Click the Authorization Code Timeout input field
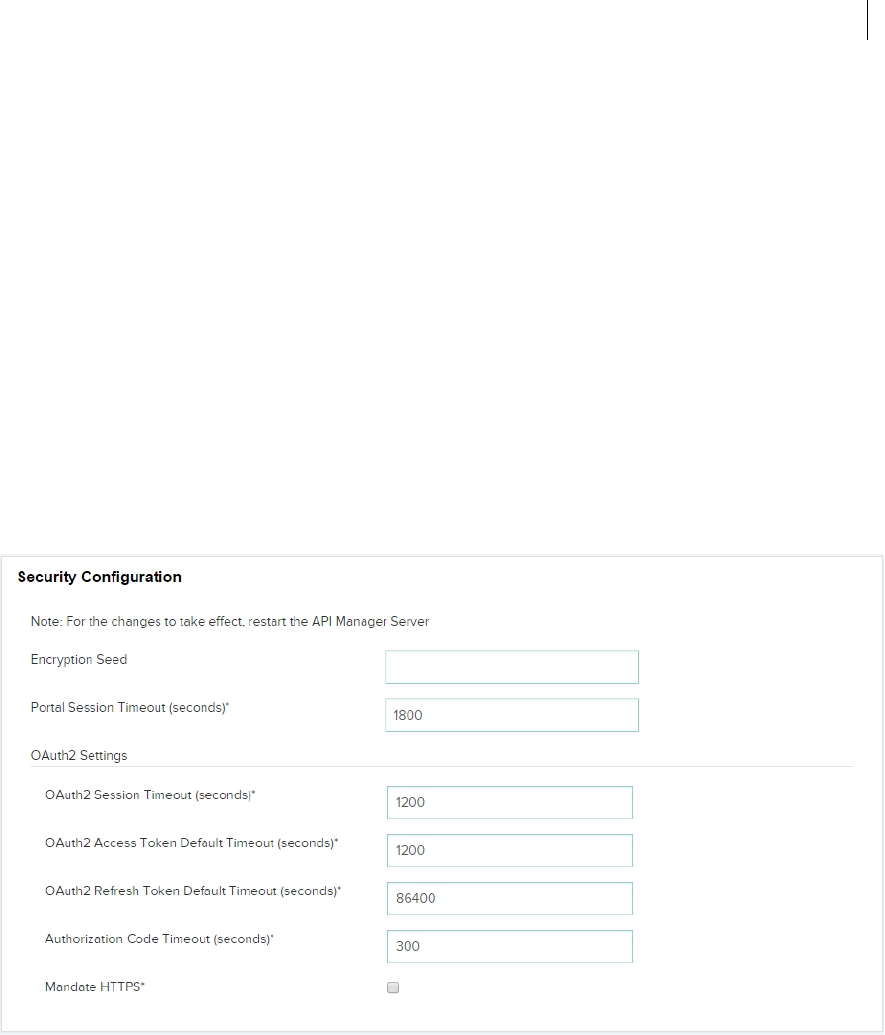This screenshot has width=885, height=1035. (x=509, y=946)
